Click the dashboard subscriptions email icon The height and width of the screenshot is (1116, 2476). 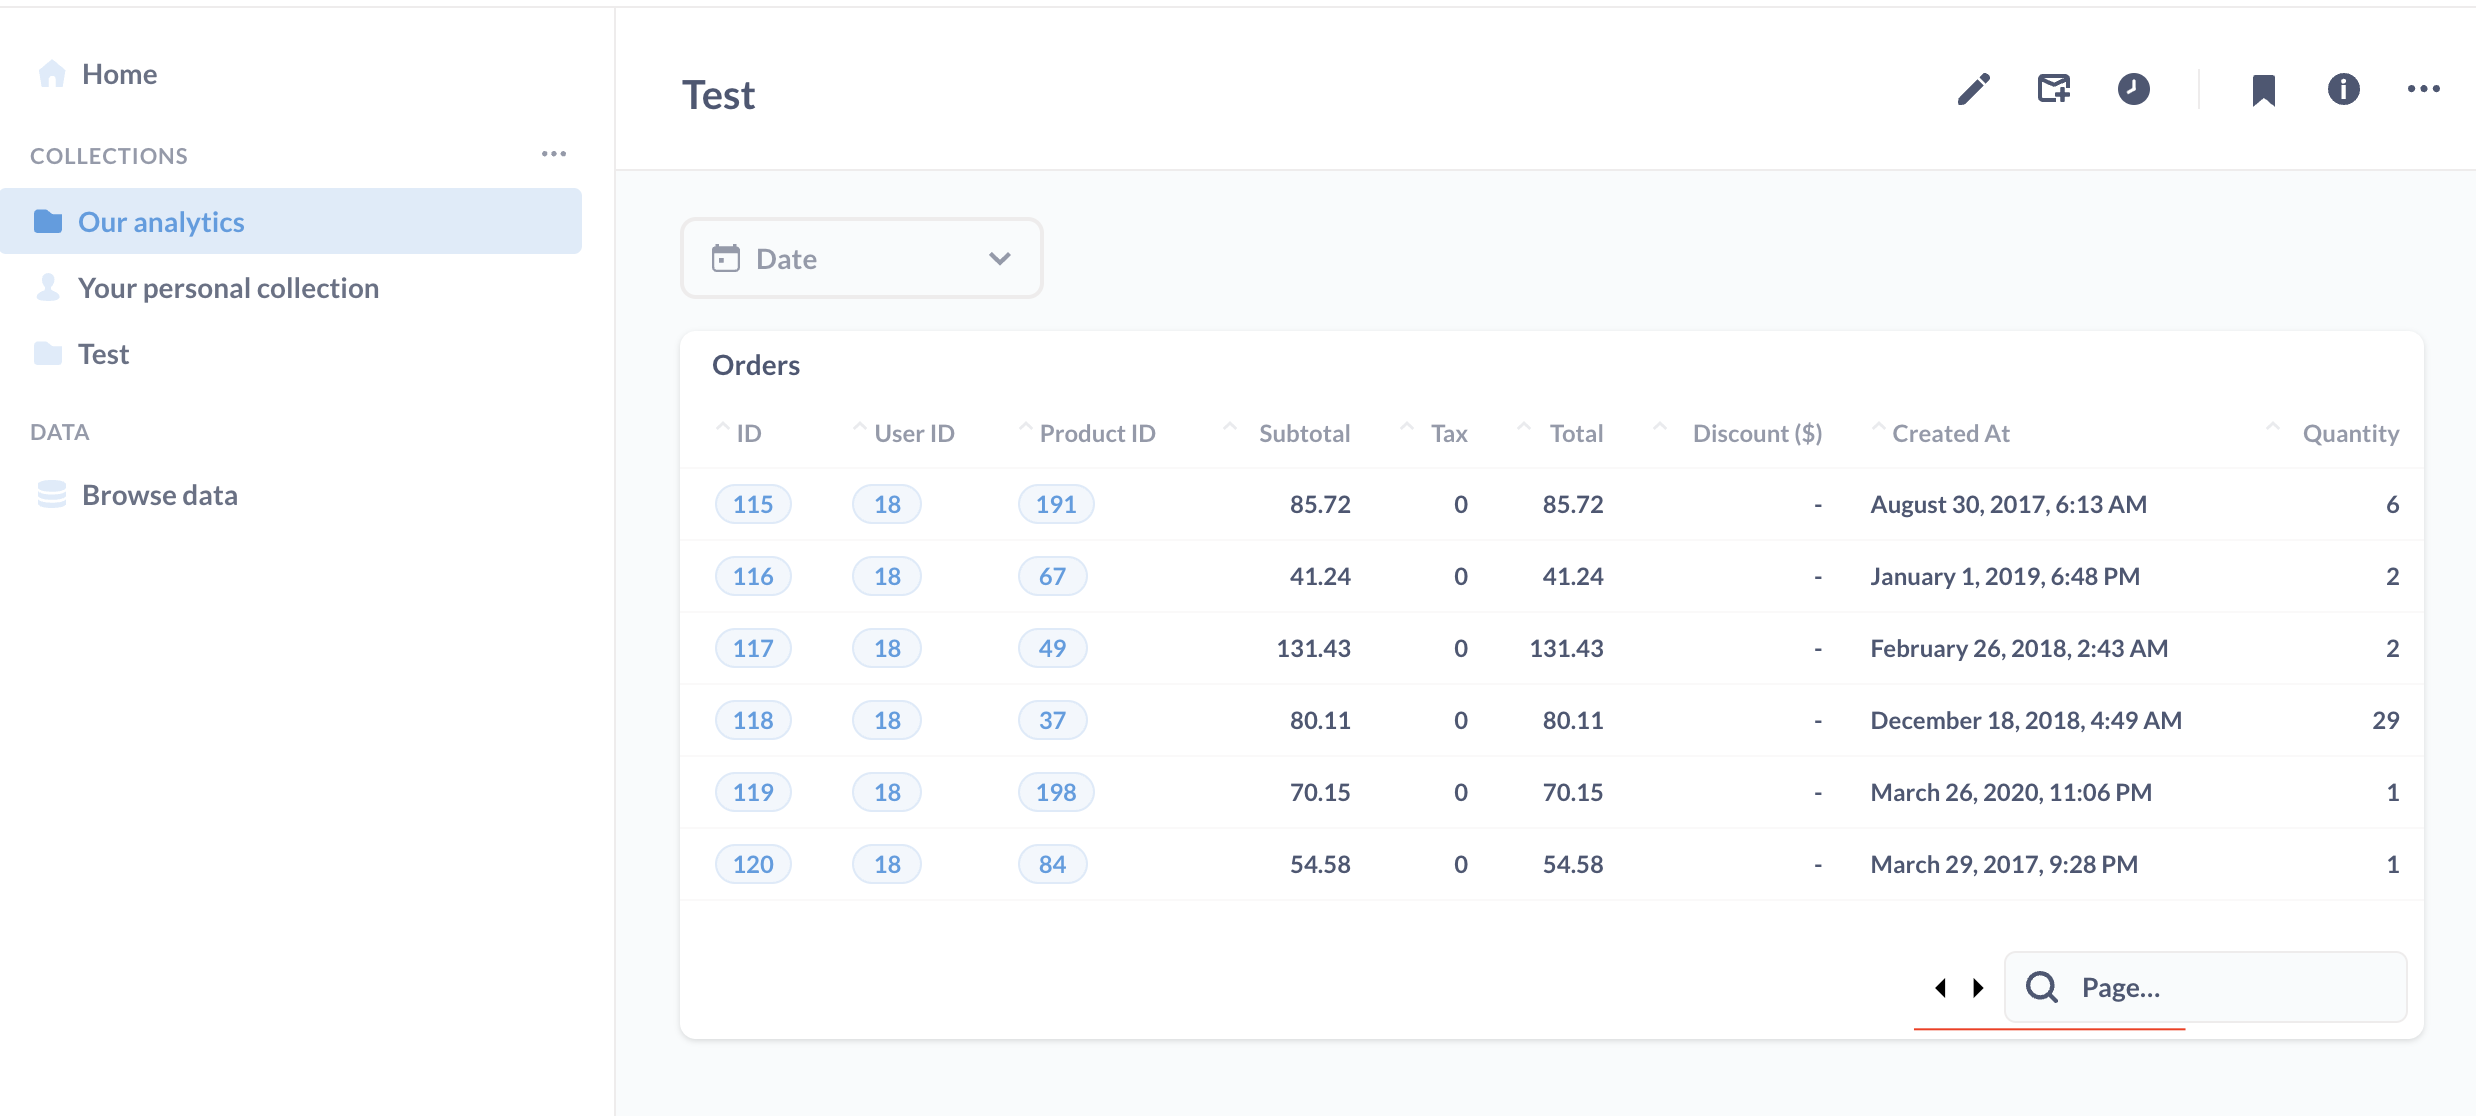click(x=2053, y=89)
